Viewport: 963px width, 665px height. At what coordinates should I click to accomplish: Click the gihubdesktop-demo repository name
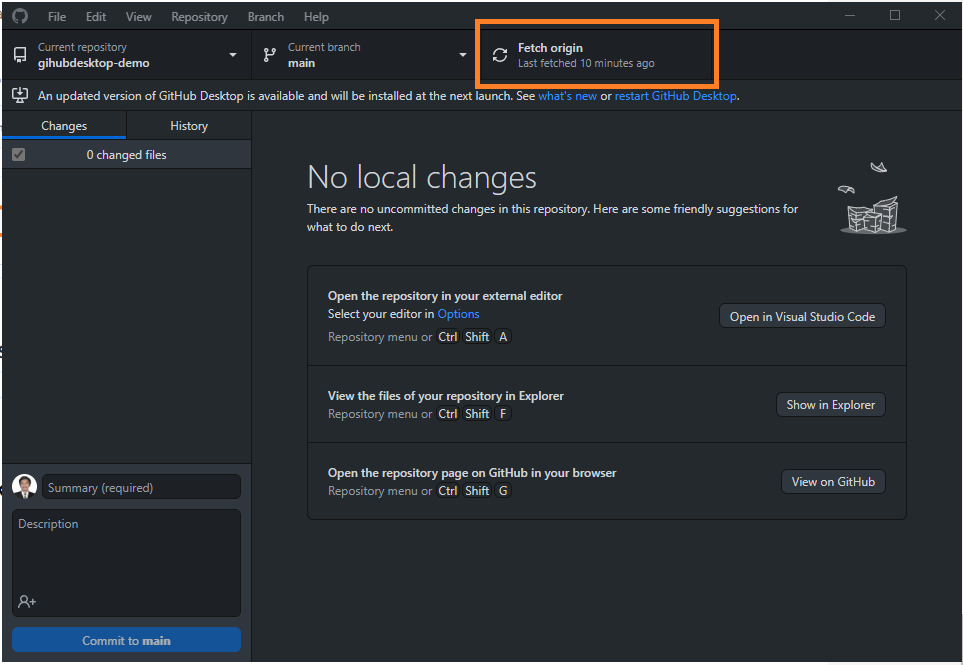93,63
